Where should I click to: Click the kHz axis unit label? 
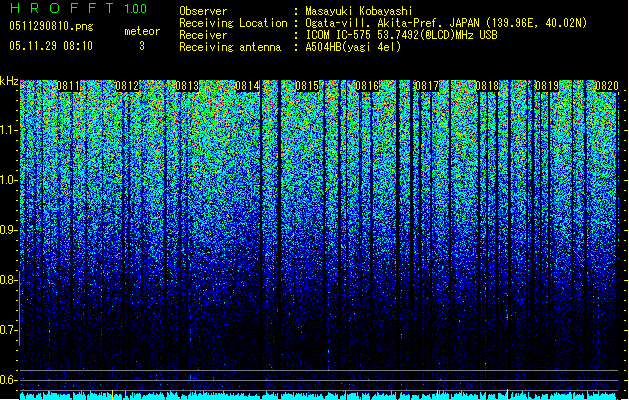click(9, 81)
